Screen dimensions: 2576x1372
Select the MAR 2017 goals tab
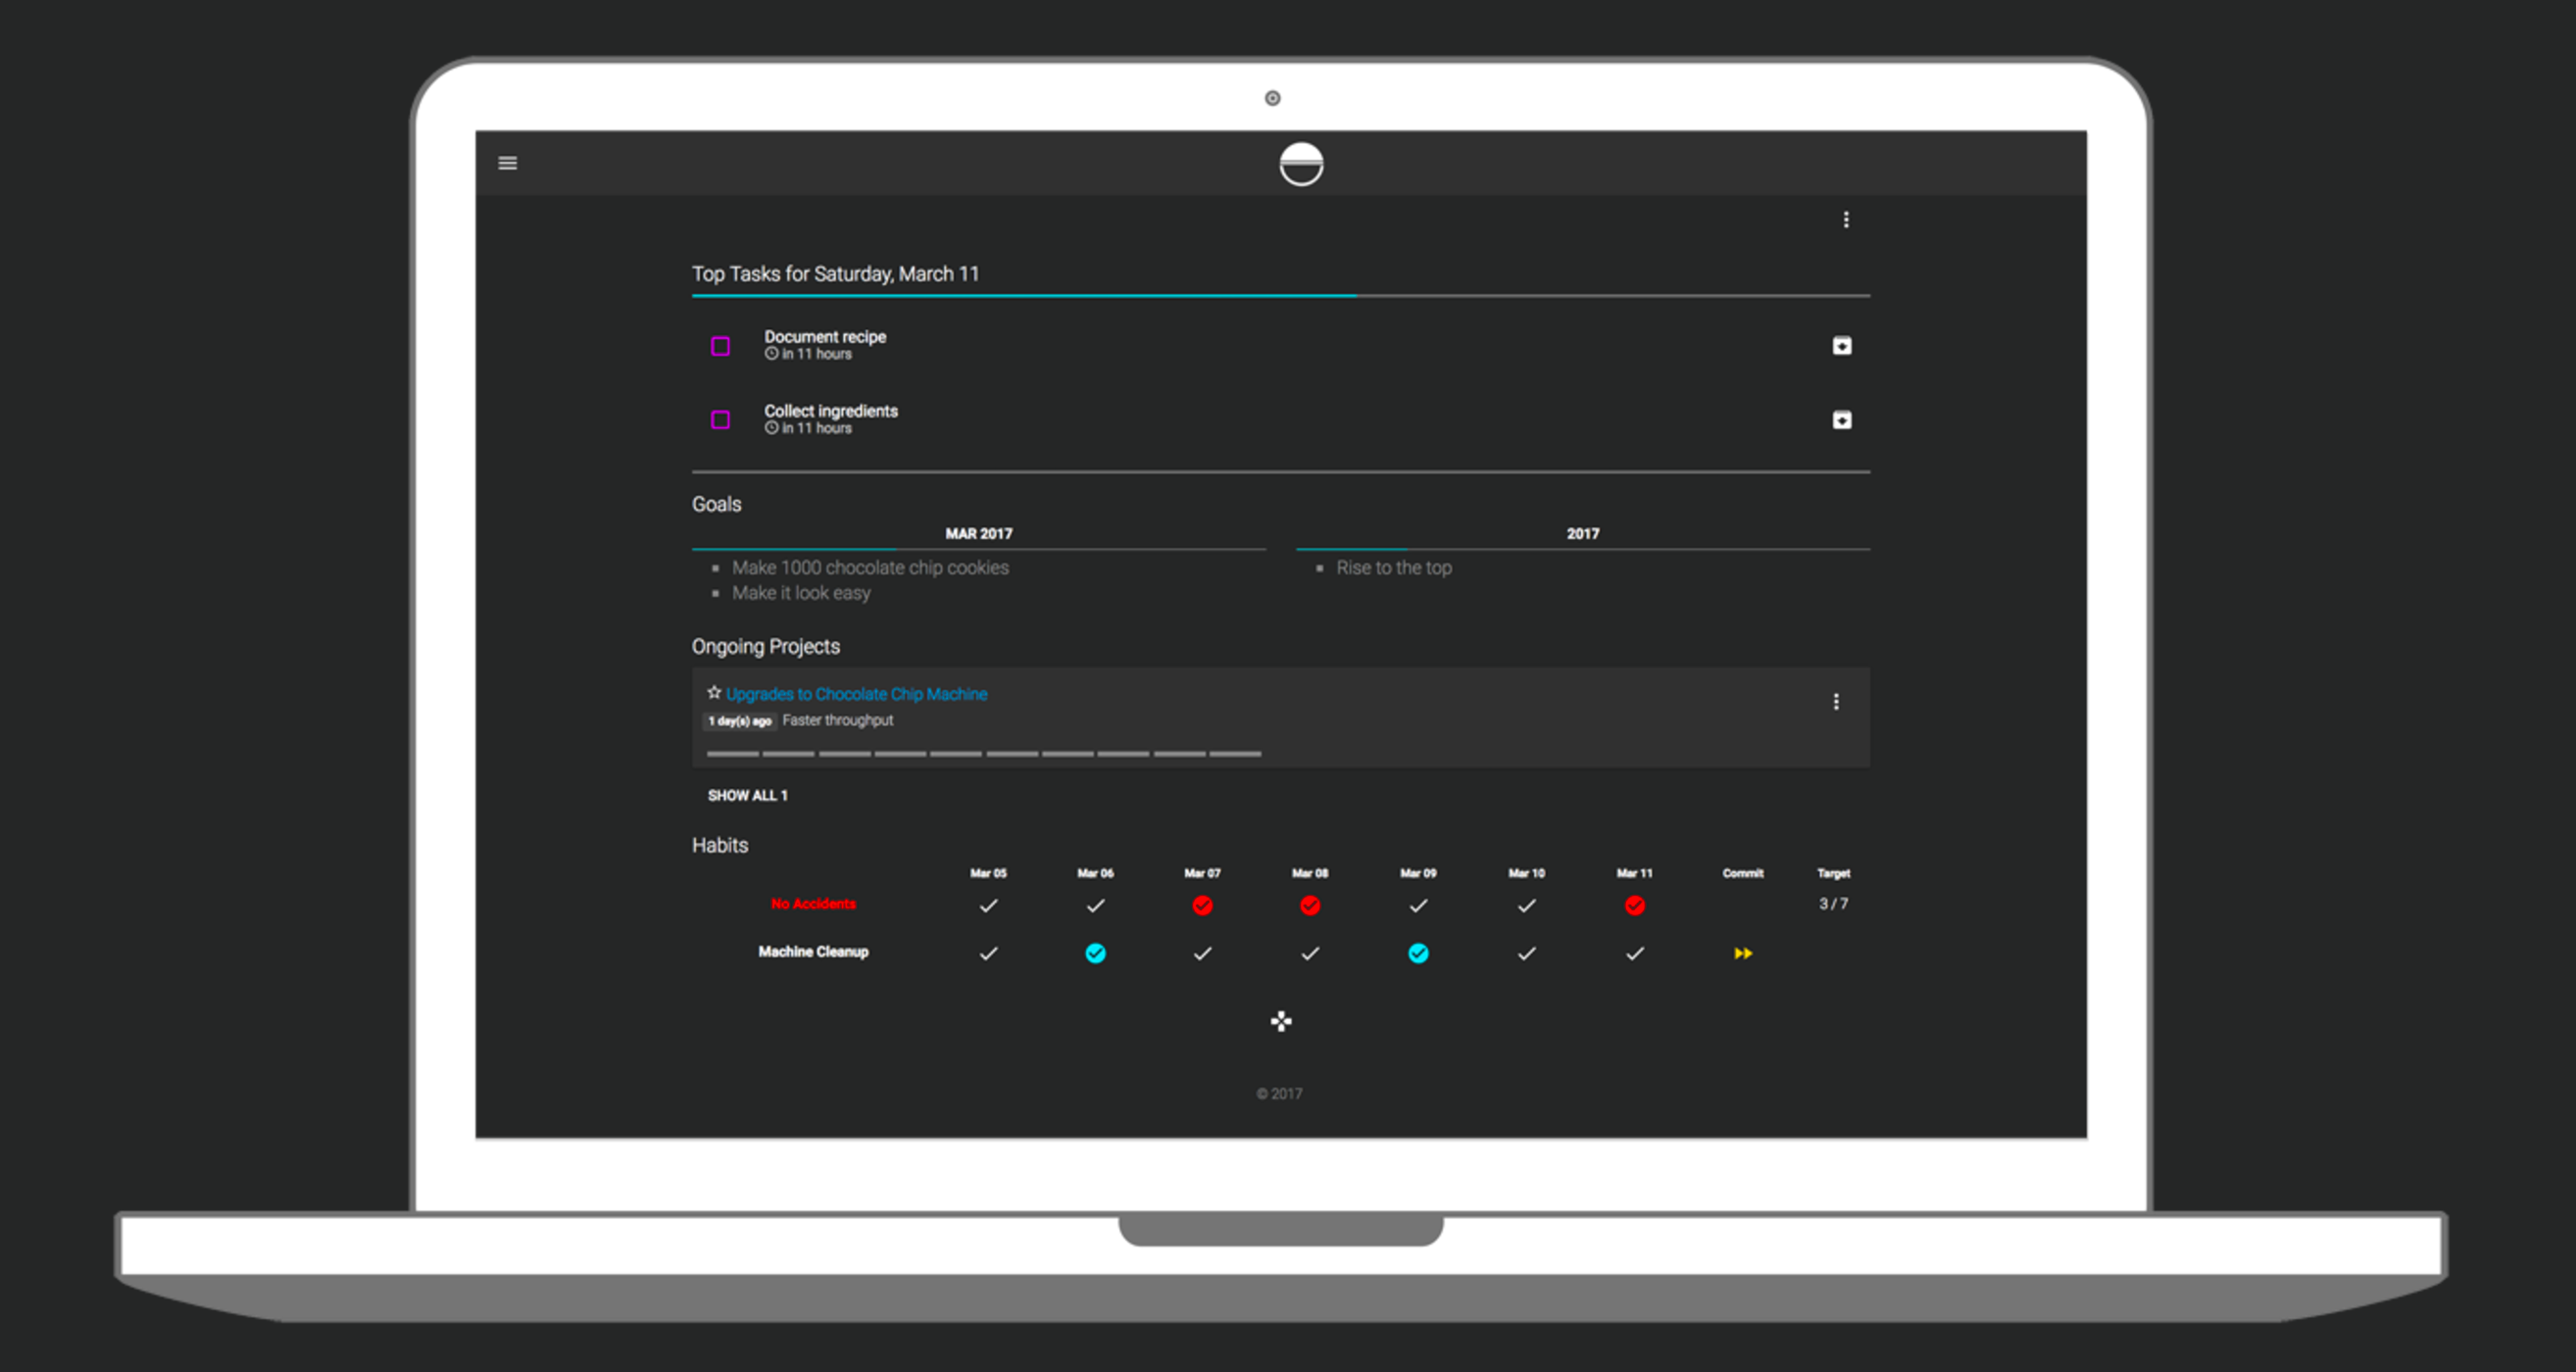978,534
